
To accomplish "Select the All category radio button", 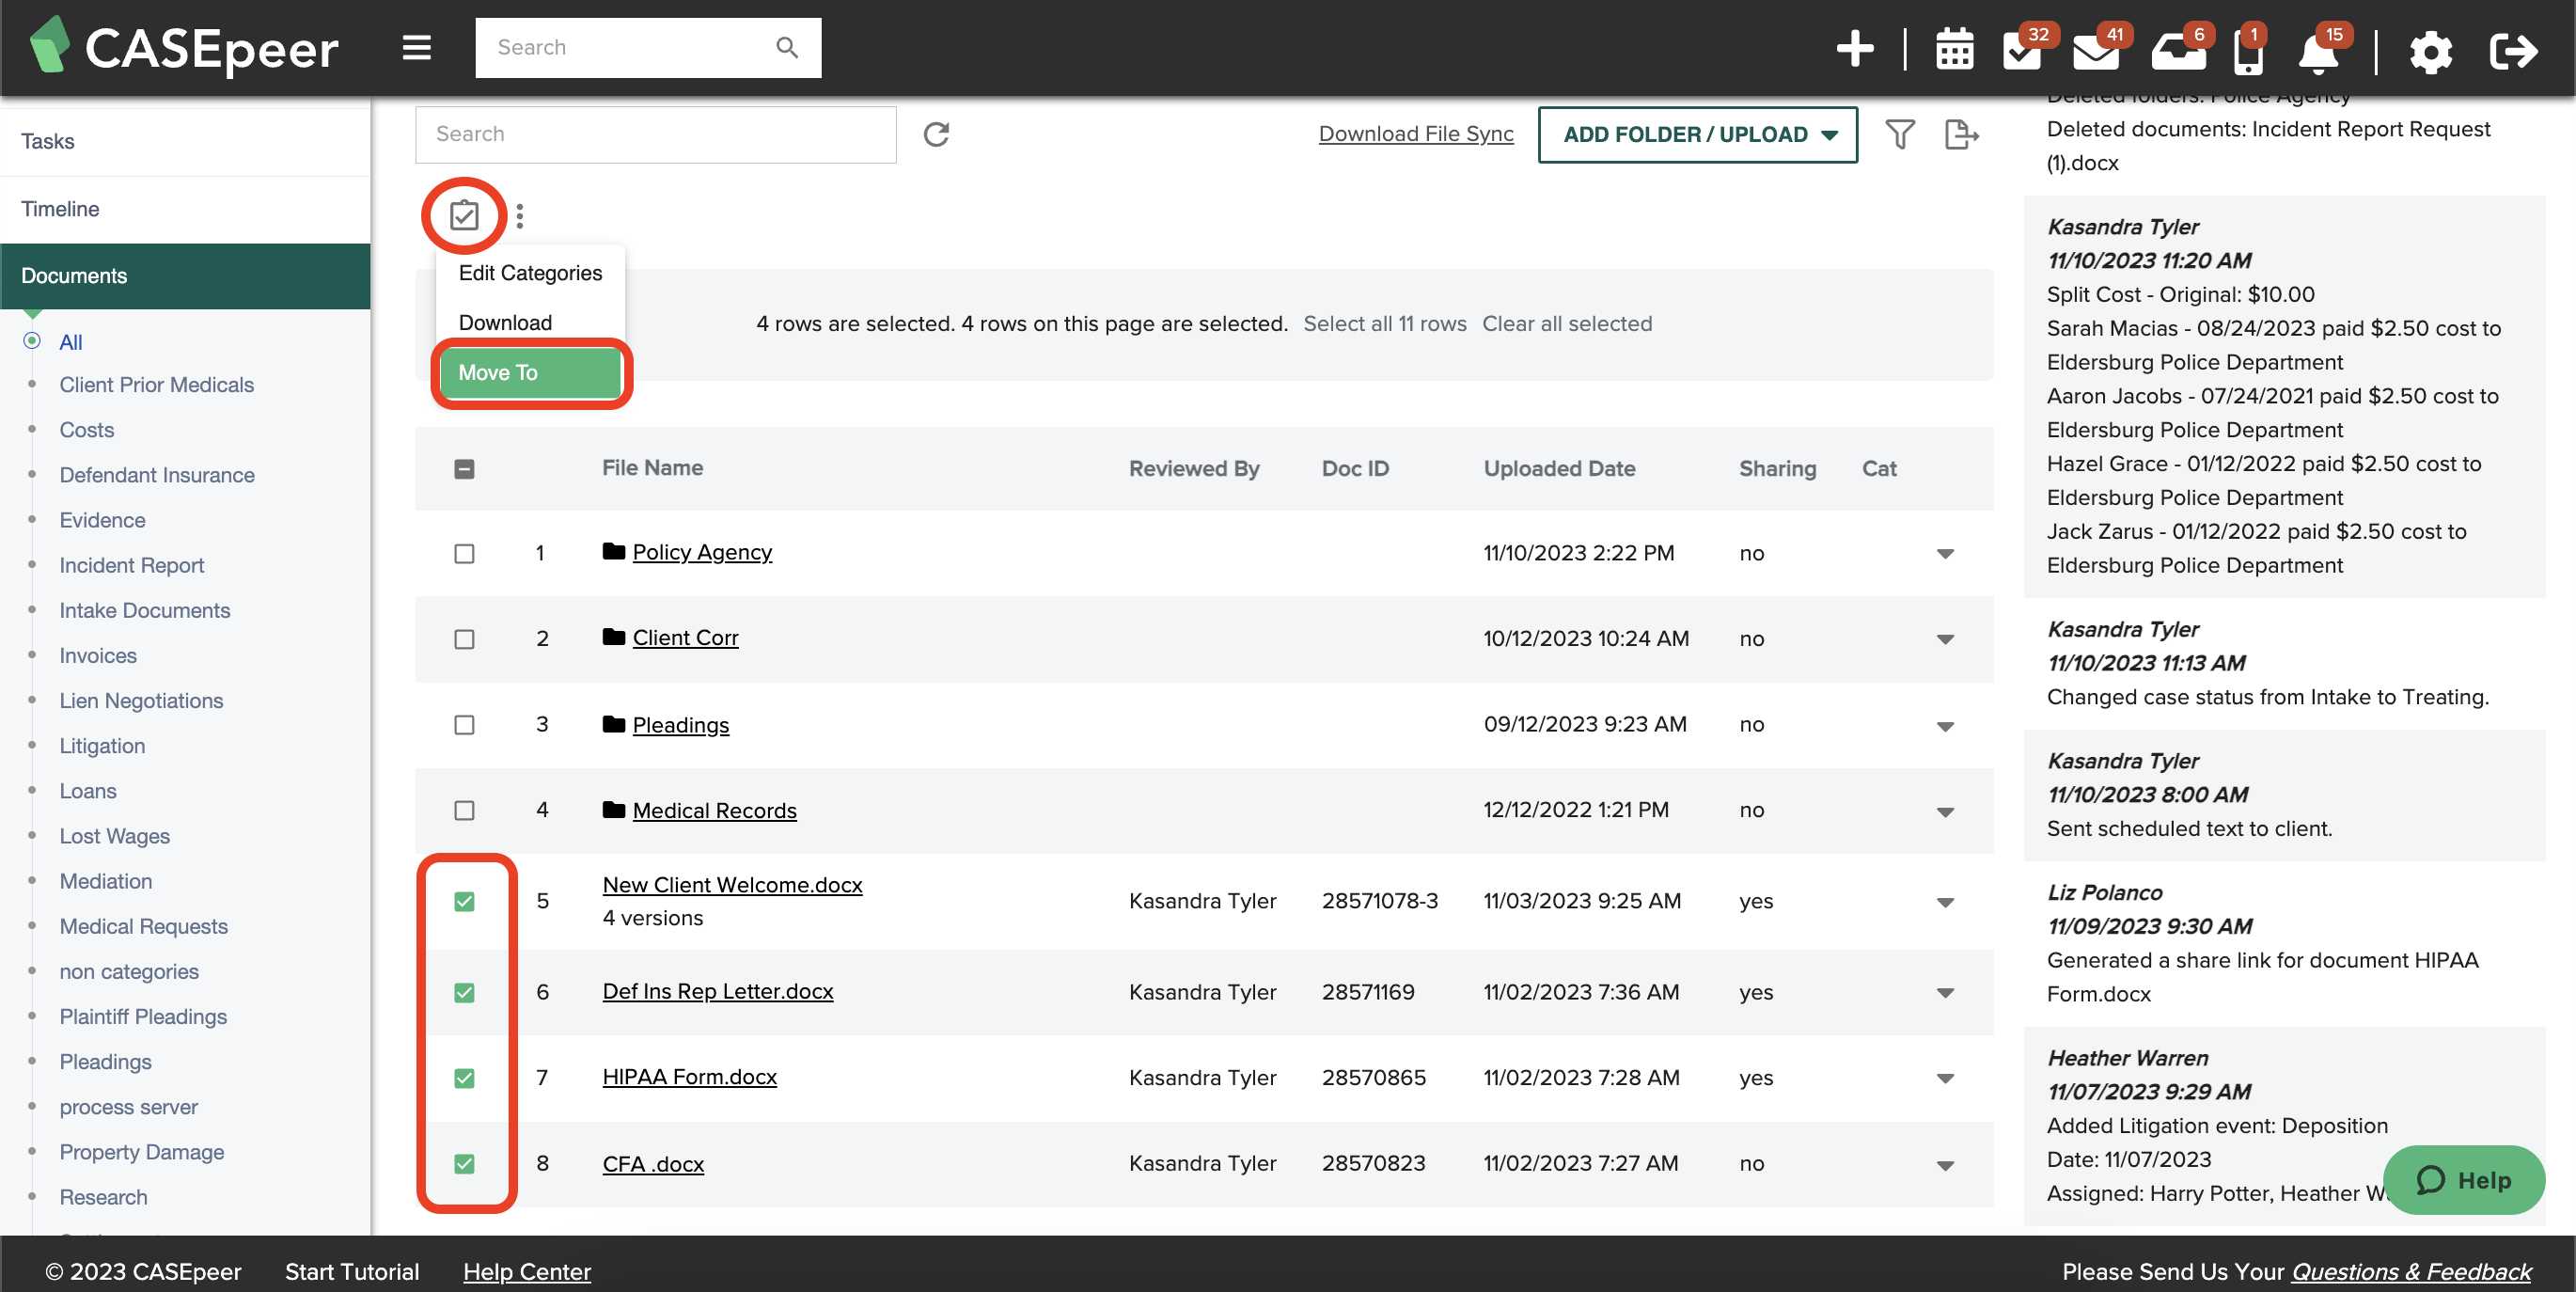I will click(x=32, y=341).
